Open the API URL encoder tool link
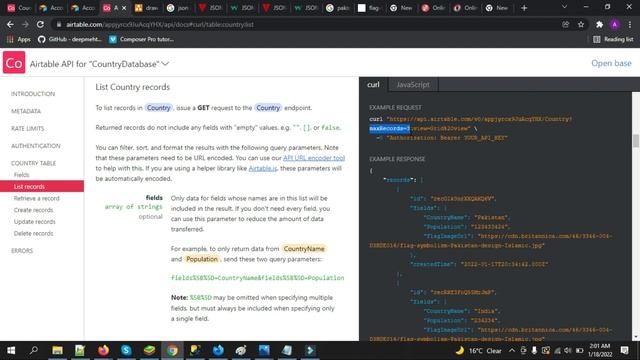This screenshot has height=360, width=640. (314, 158)
